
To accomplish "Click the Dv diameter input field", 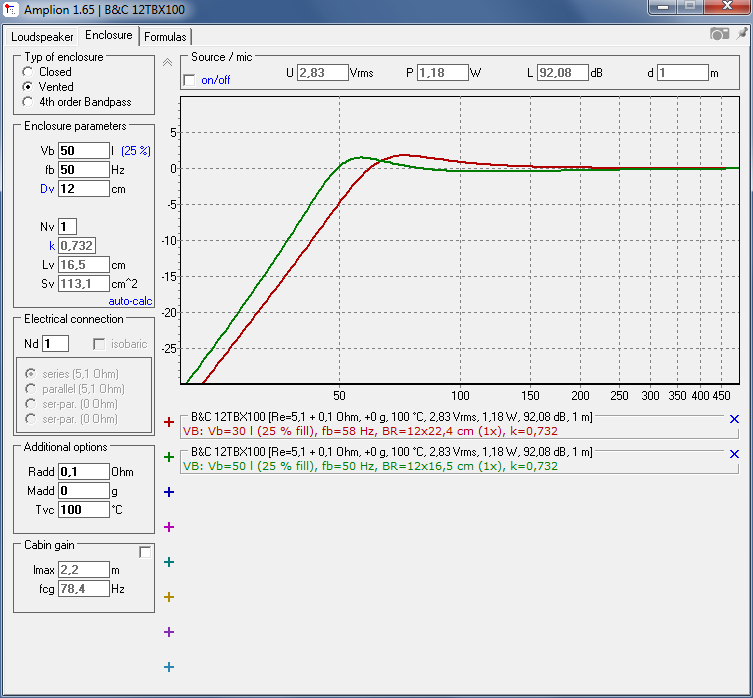I will point(84,189).
